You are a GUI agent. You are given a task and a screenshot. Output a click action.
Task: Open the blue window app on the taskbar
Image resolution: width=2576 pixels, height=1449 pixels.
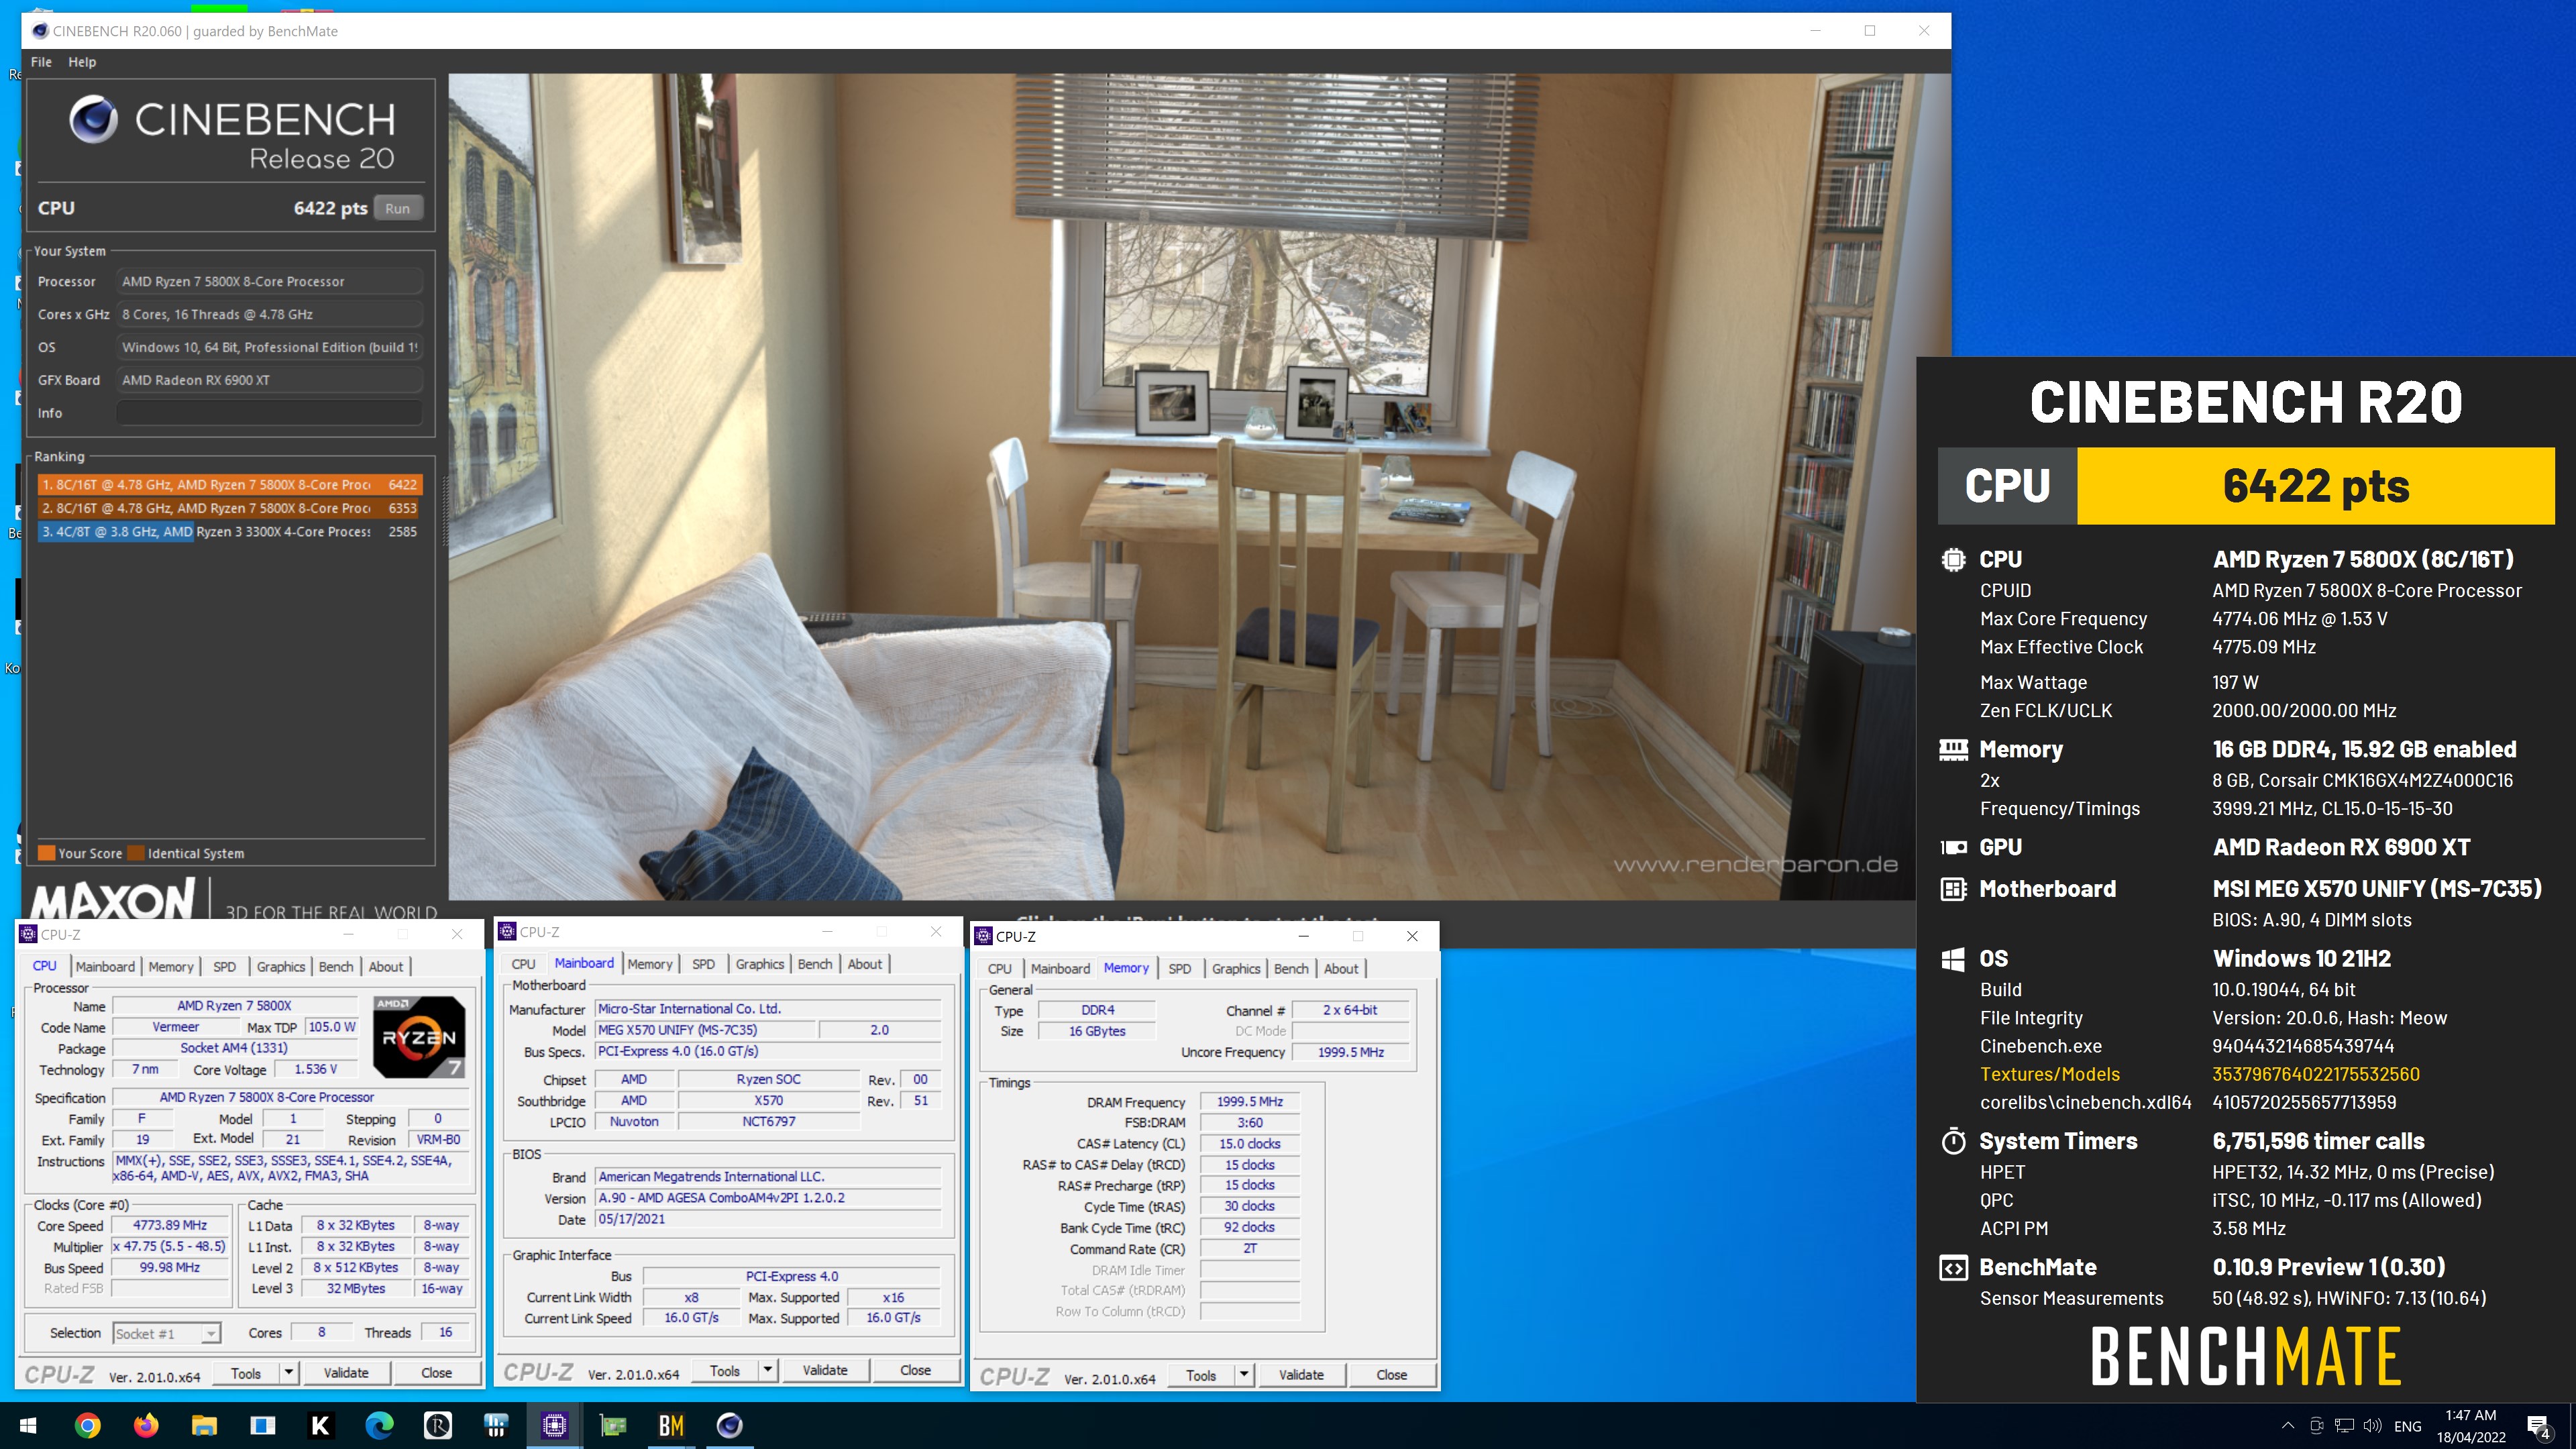coord(262,1425)
